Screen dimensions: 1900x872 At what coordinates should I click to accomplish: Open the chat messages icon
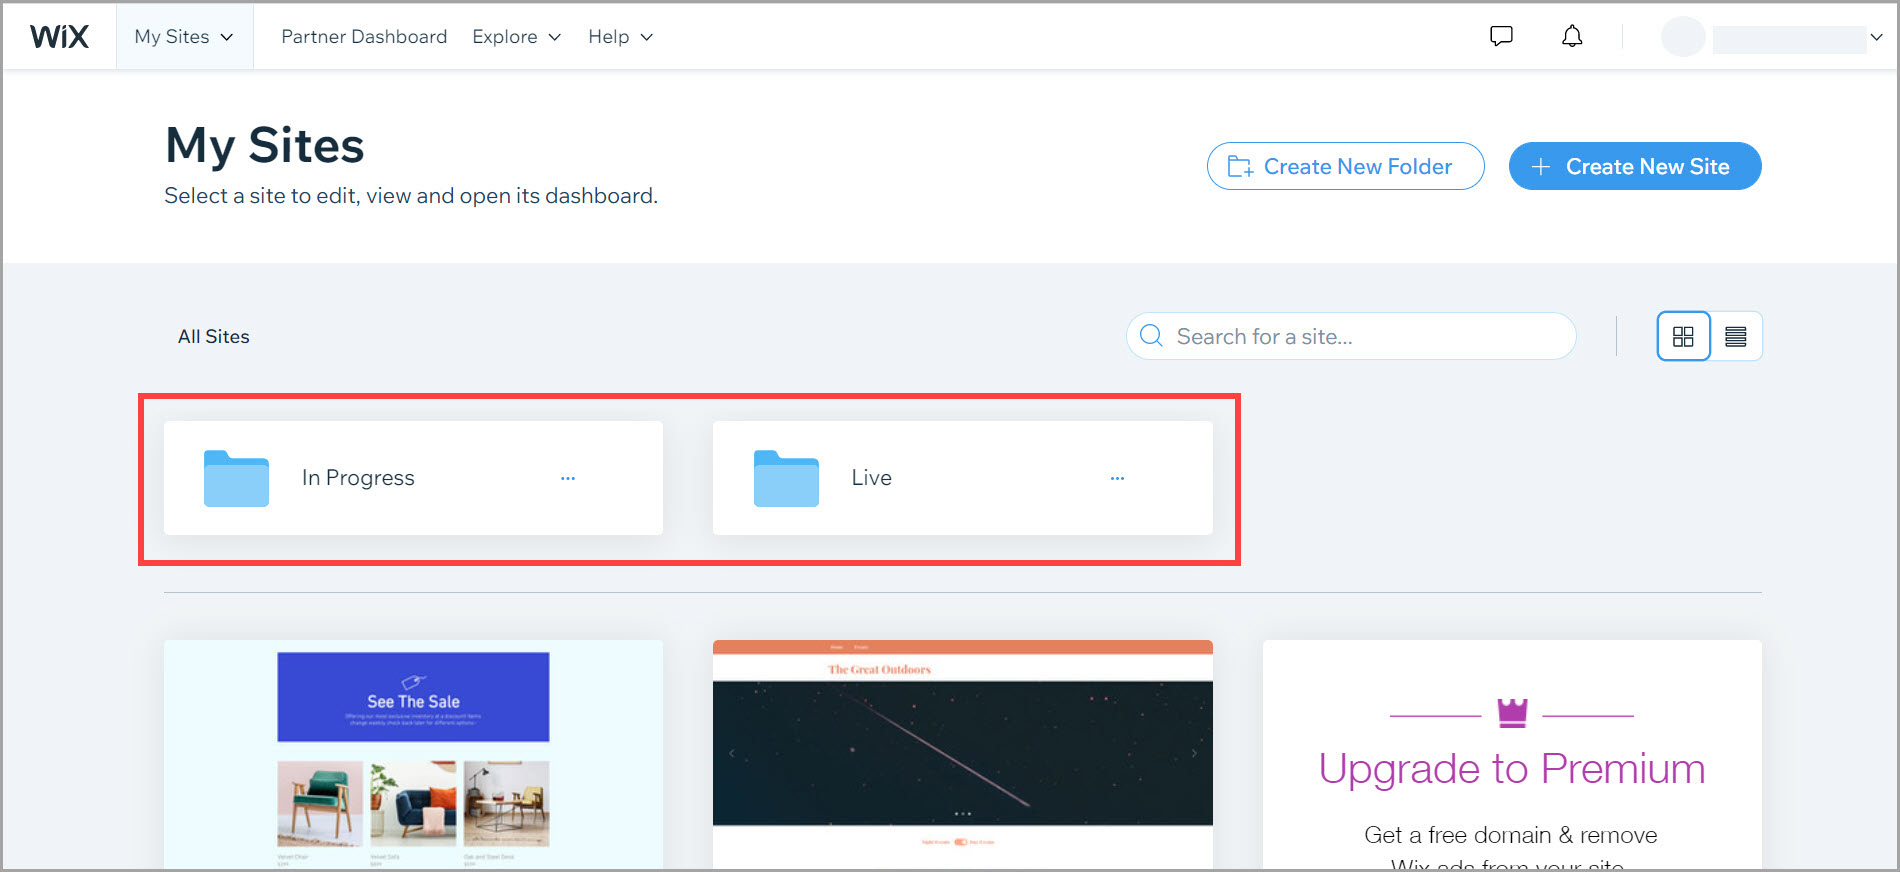click(x=1501, y=37)
